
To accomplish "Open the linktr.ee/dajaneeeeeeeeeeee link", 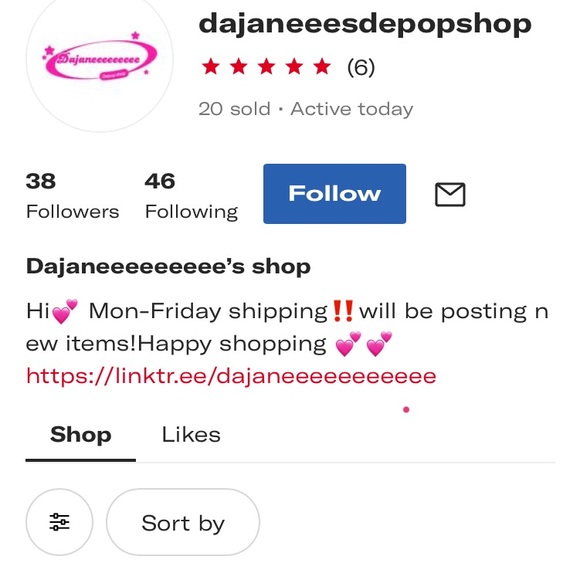I will 231,377.
